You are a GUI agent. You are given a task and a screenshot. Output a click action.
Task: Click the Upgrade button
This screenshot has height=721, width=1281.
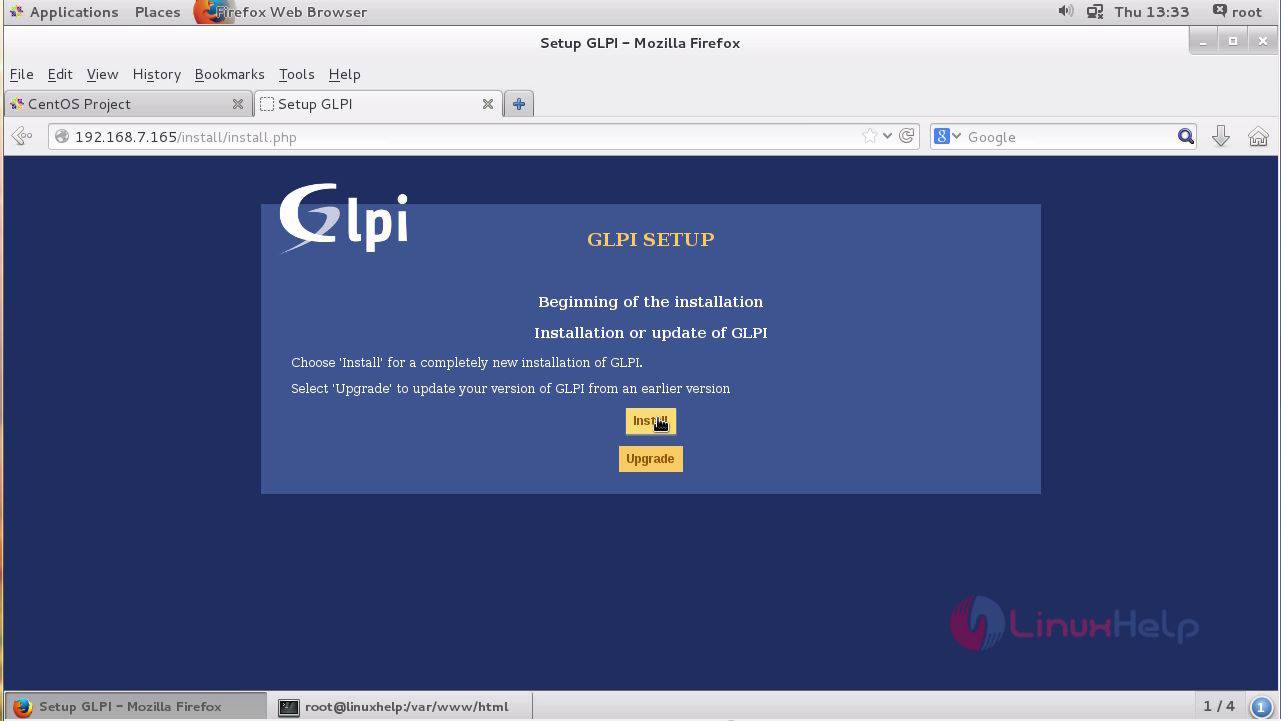pyautogui.click(x=650, y=459)
